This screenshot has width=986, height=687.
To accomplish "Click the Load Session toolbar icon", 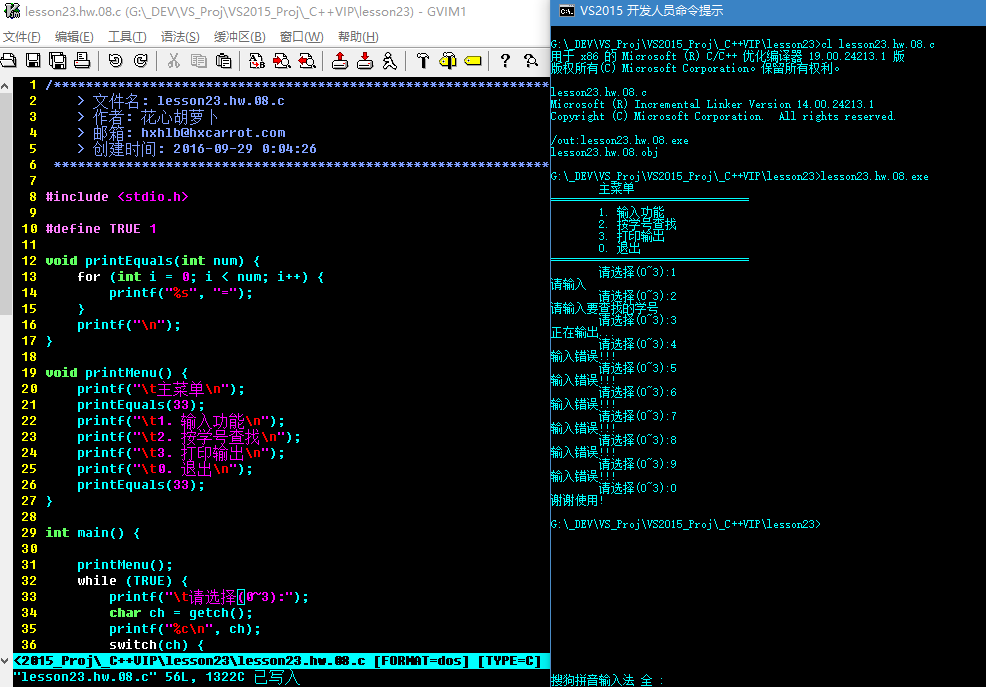I will [340, 60].
